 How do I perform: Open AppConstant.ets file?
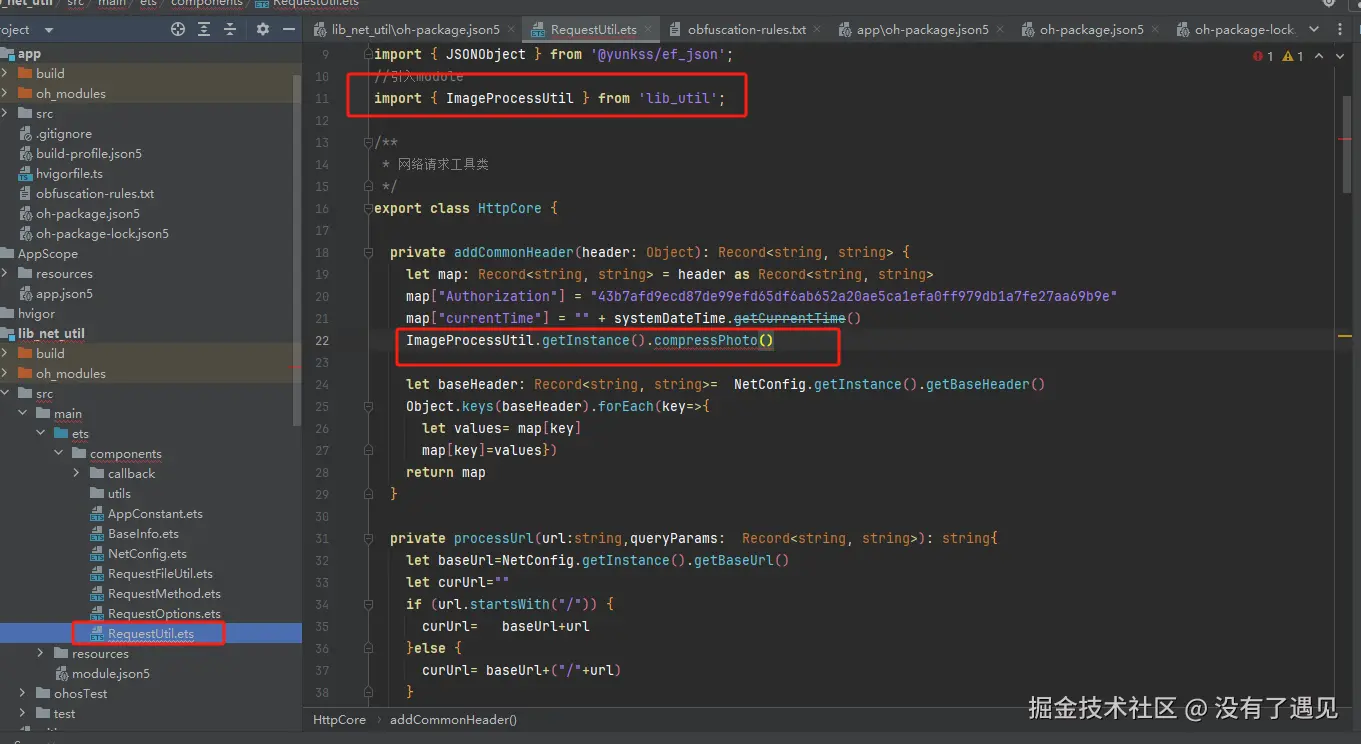(155, 513)
